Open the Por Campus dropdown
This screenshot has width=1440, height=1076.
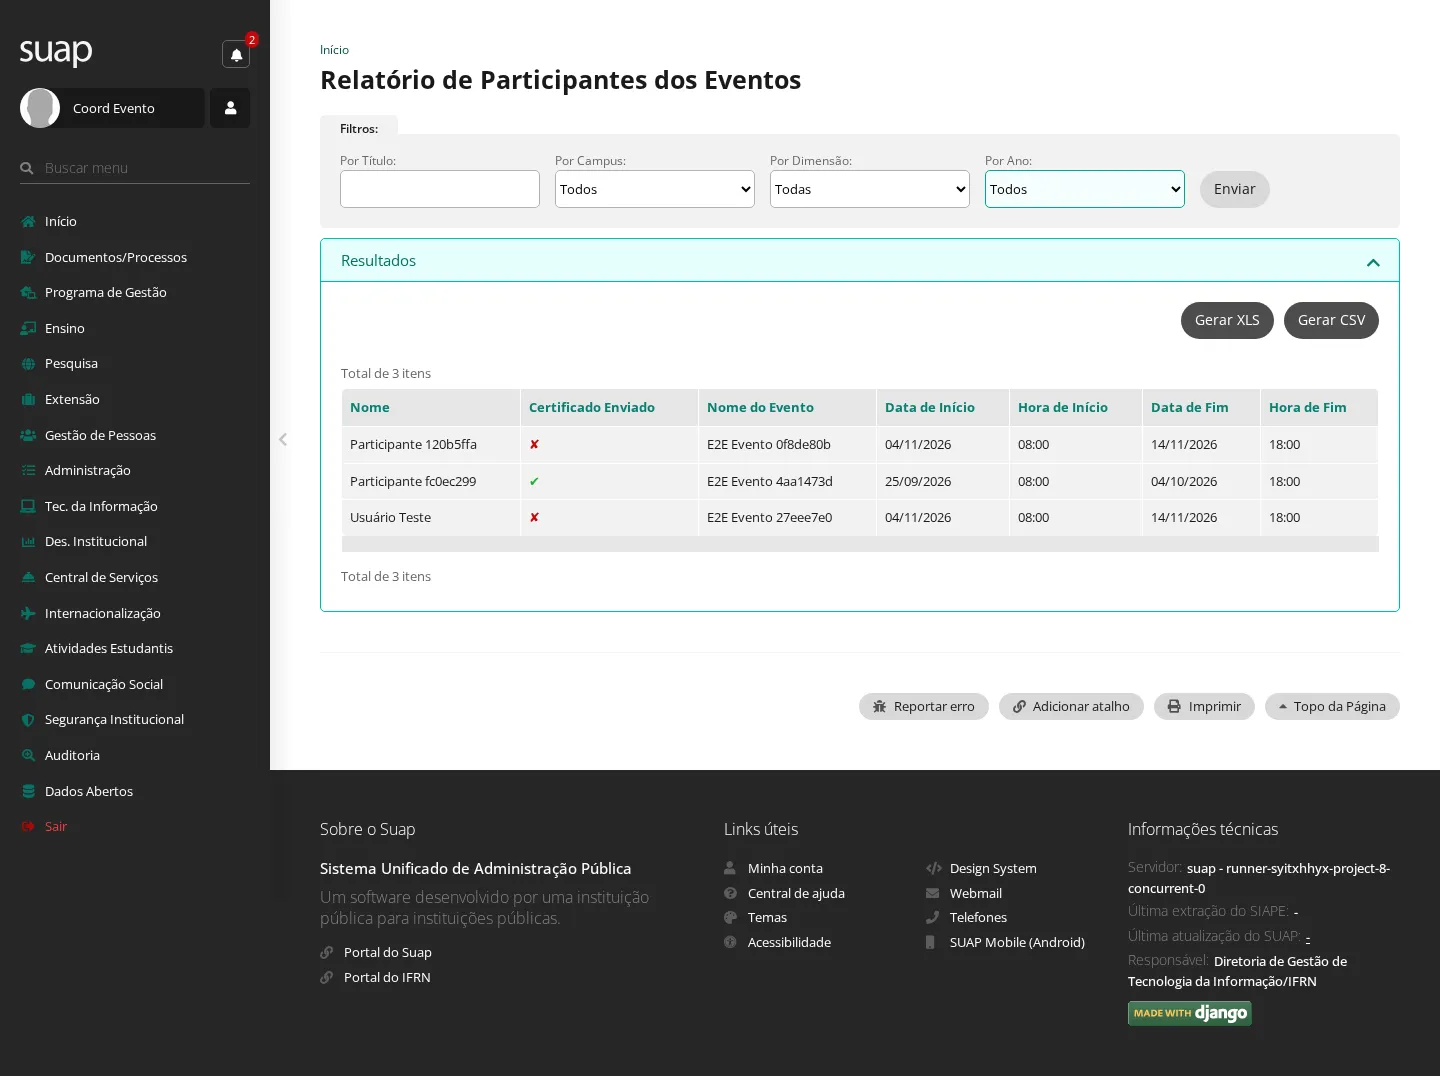click(655, 189)
